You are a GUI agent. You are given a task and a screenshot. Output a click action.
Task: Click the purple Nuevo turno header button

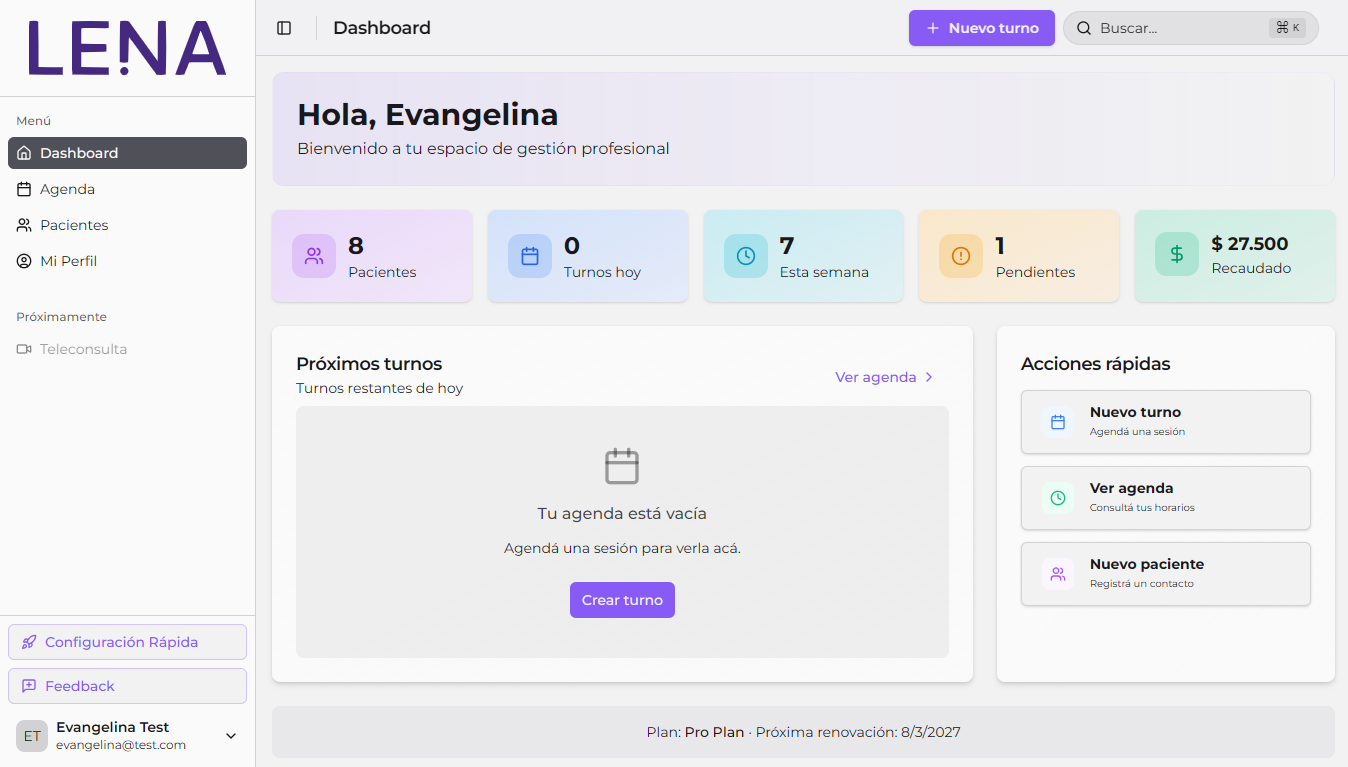(982, 28)
